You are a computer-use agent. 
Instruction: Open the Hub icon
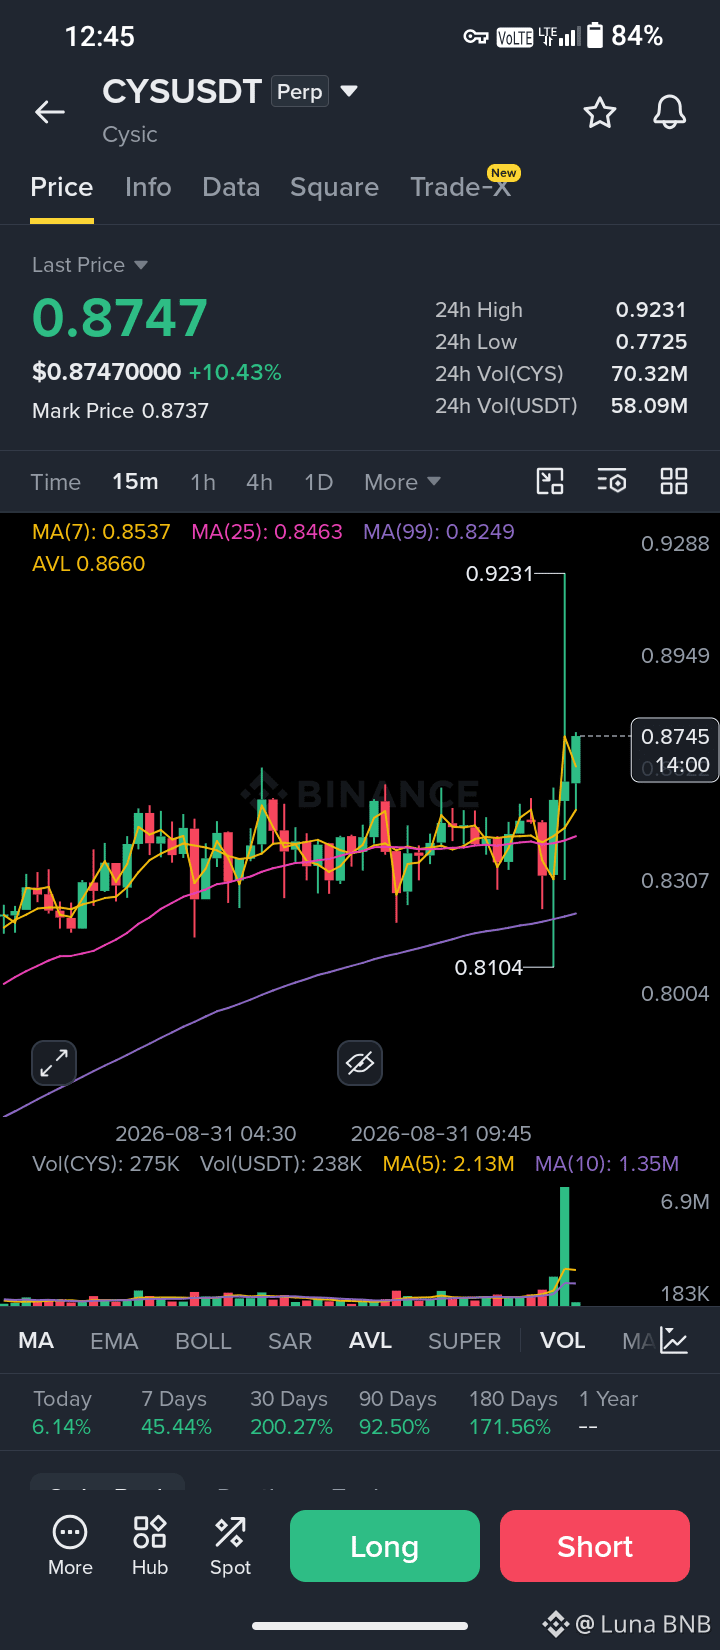coord(150,1545)
